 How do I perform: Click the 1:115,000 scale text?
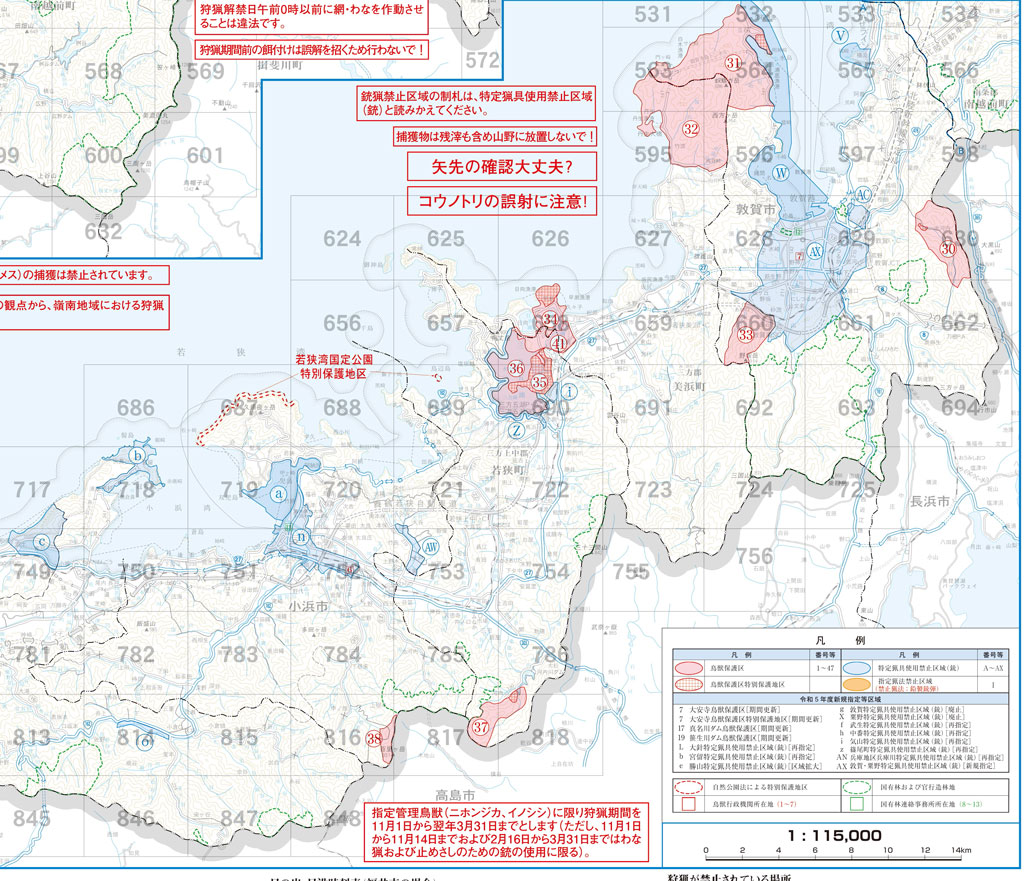click(x=834, y=835)
